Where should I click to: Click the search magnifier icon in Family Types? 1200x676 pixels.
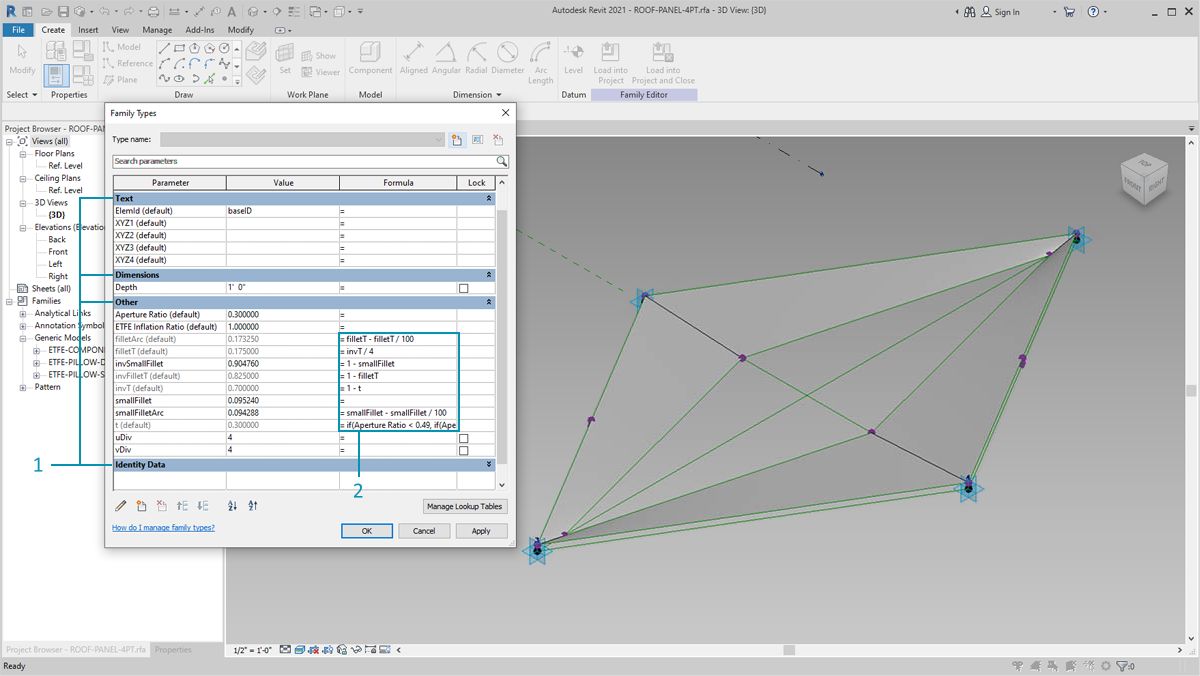[501, 161]
